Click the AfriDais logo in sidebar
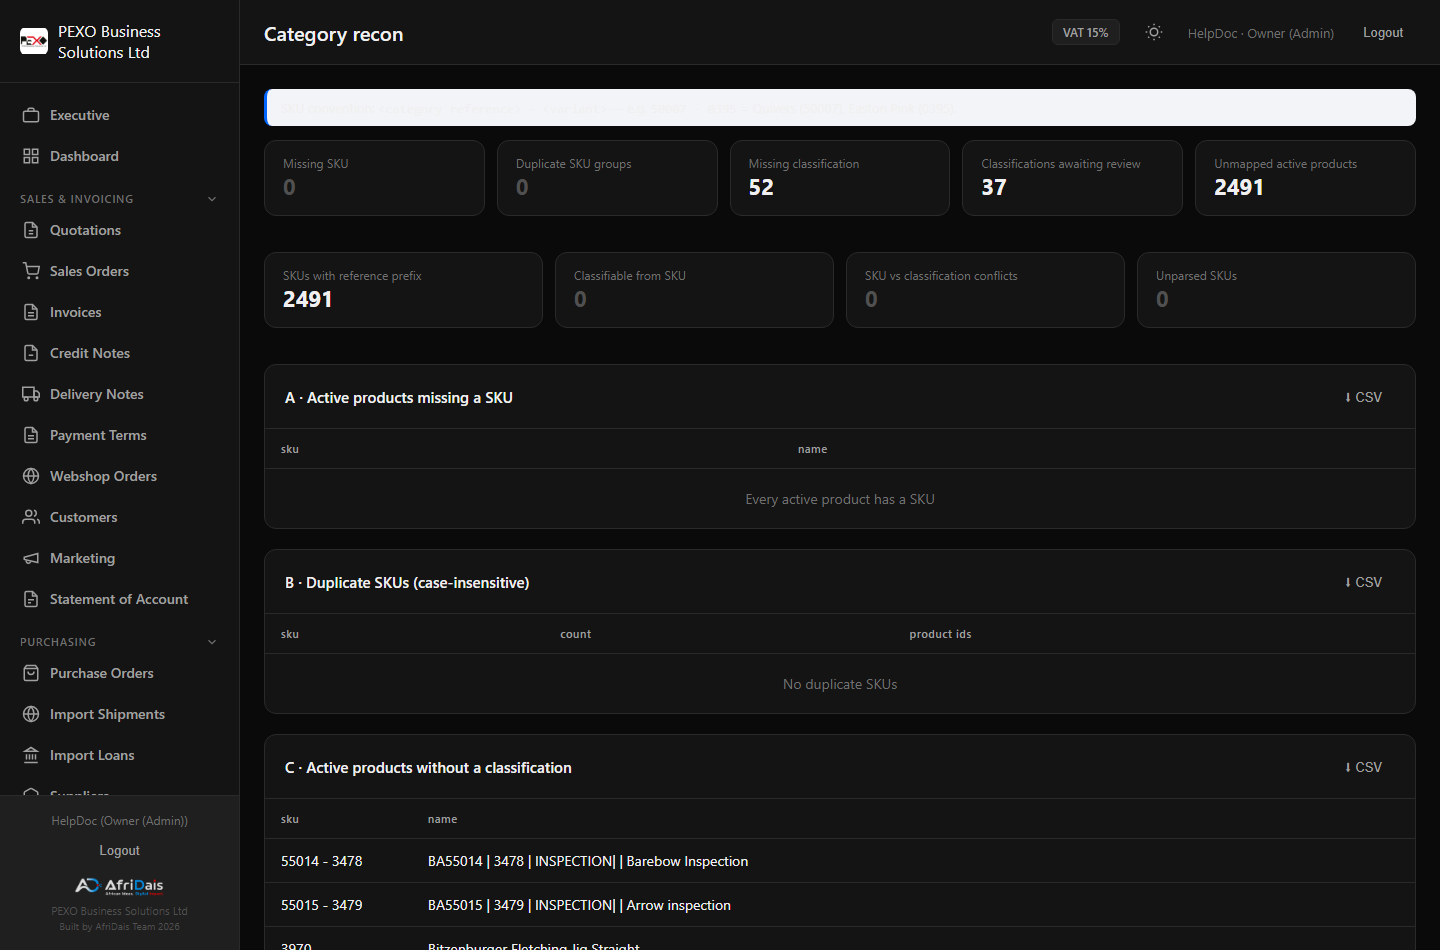 tap(120, 886)
